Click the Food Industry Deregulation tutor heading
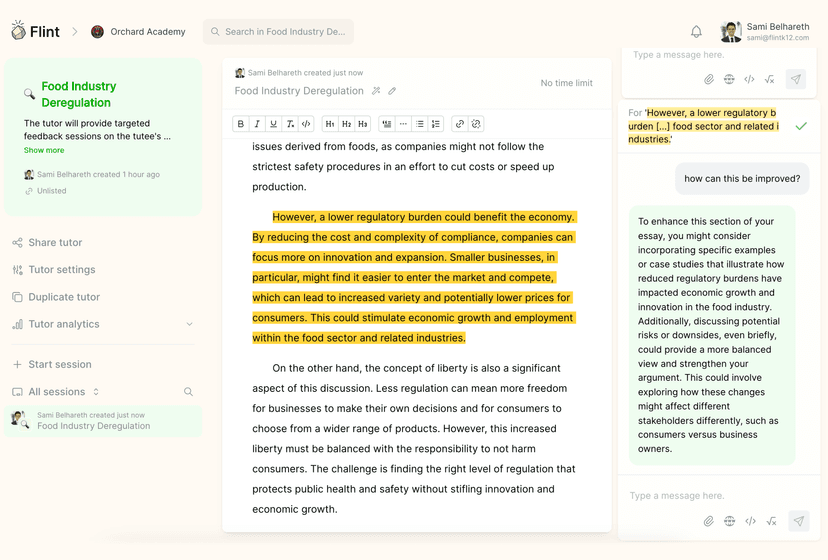The image size is (828, 560). pos(79,95)
